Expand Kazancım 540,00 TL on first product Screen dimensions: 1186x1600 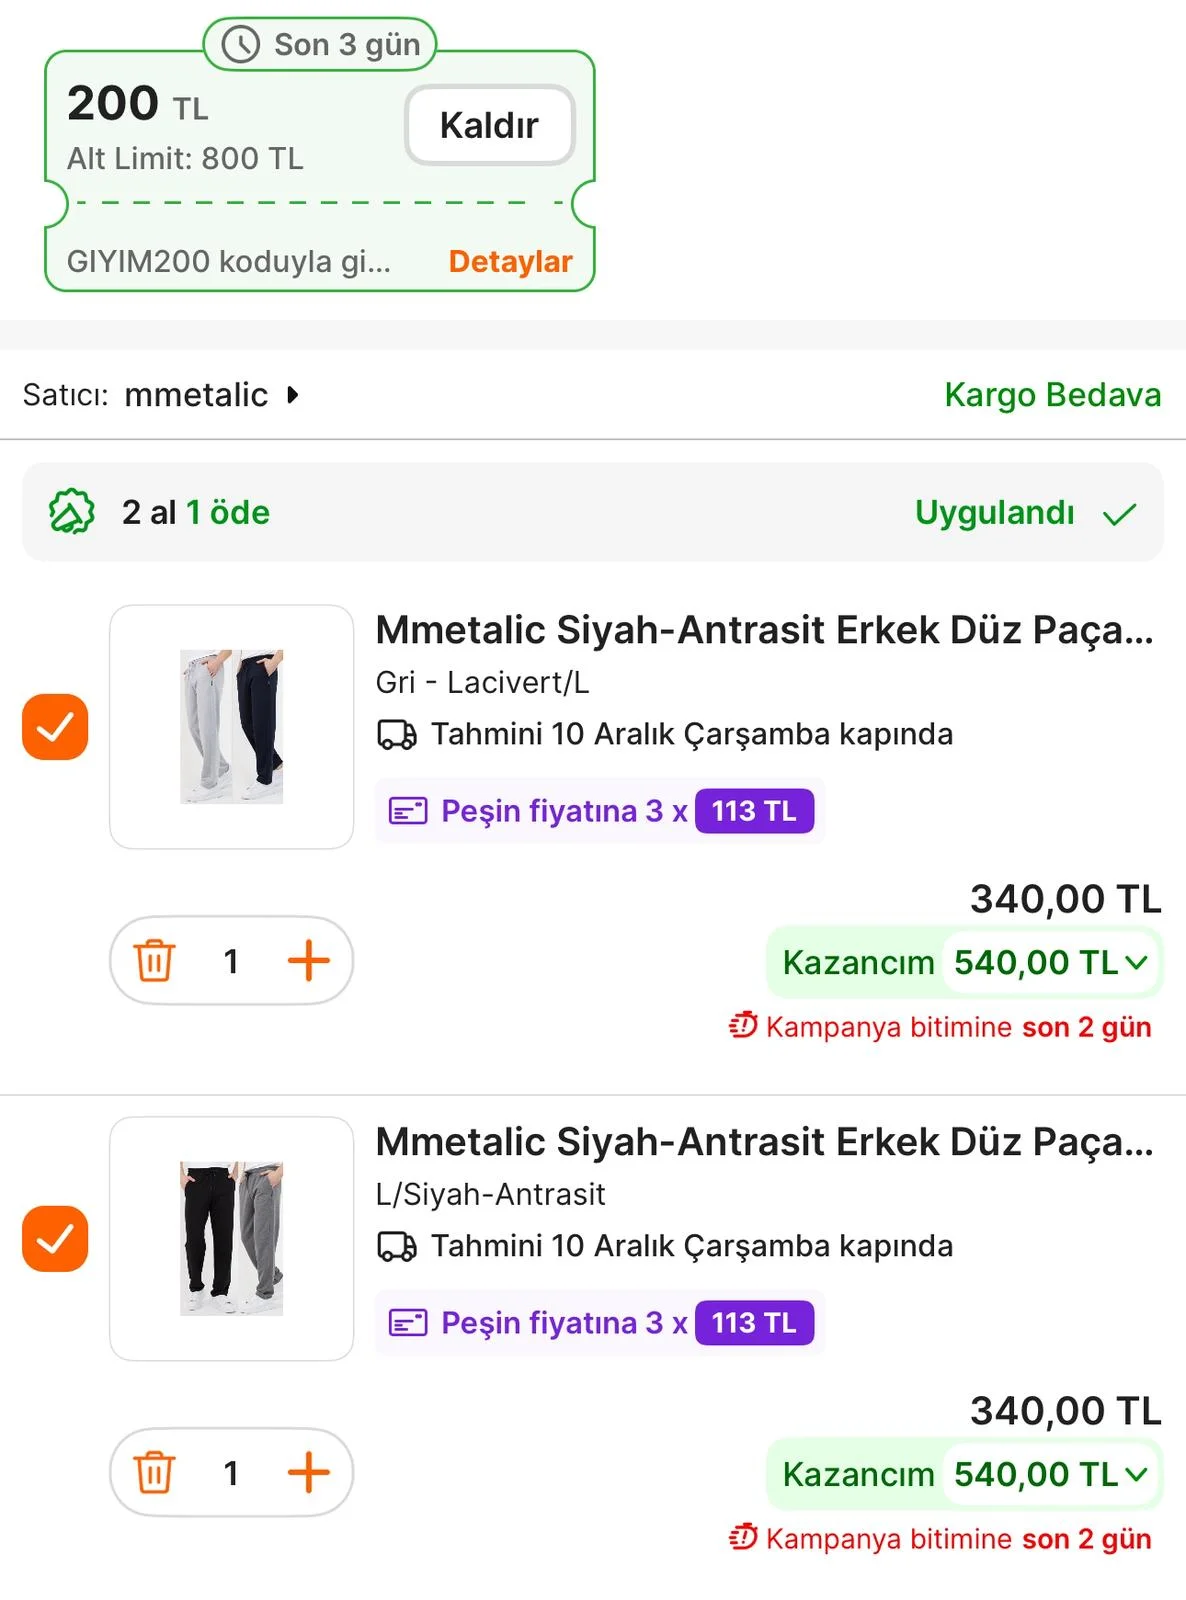[x=1136, y=963]
